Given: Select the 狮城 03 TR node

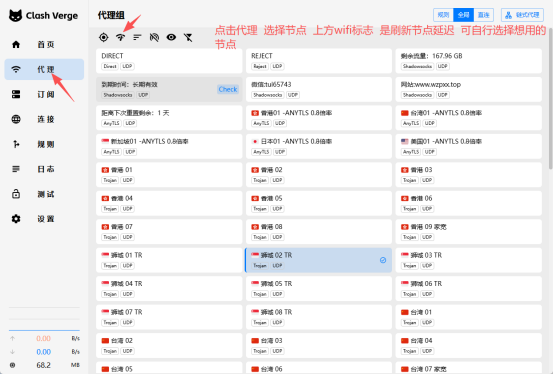Looking at the screenshot, I should click(x=468, y=260).
